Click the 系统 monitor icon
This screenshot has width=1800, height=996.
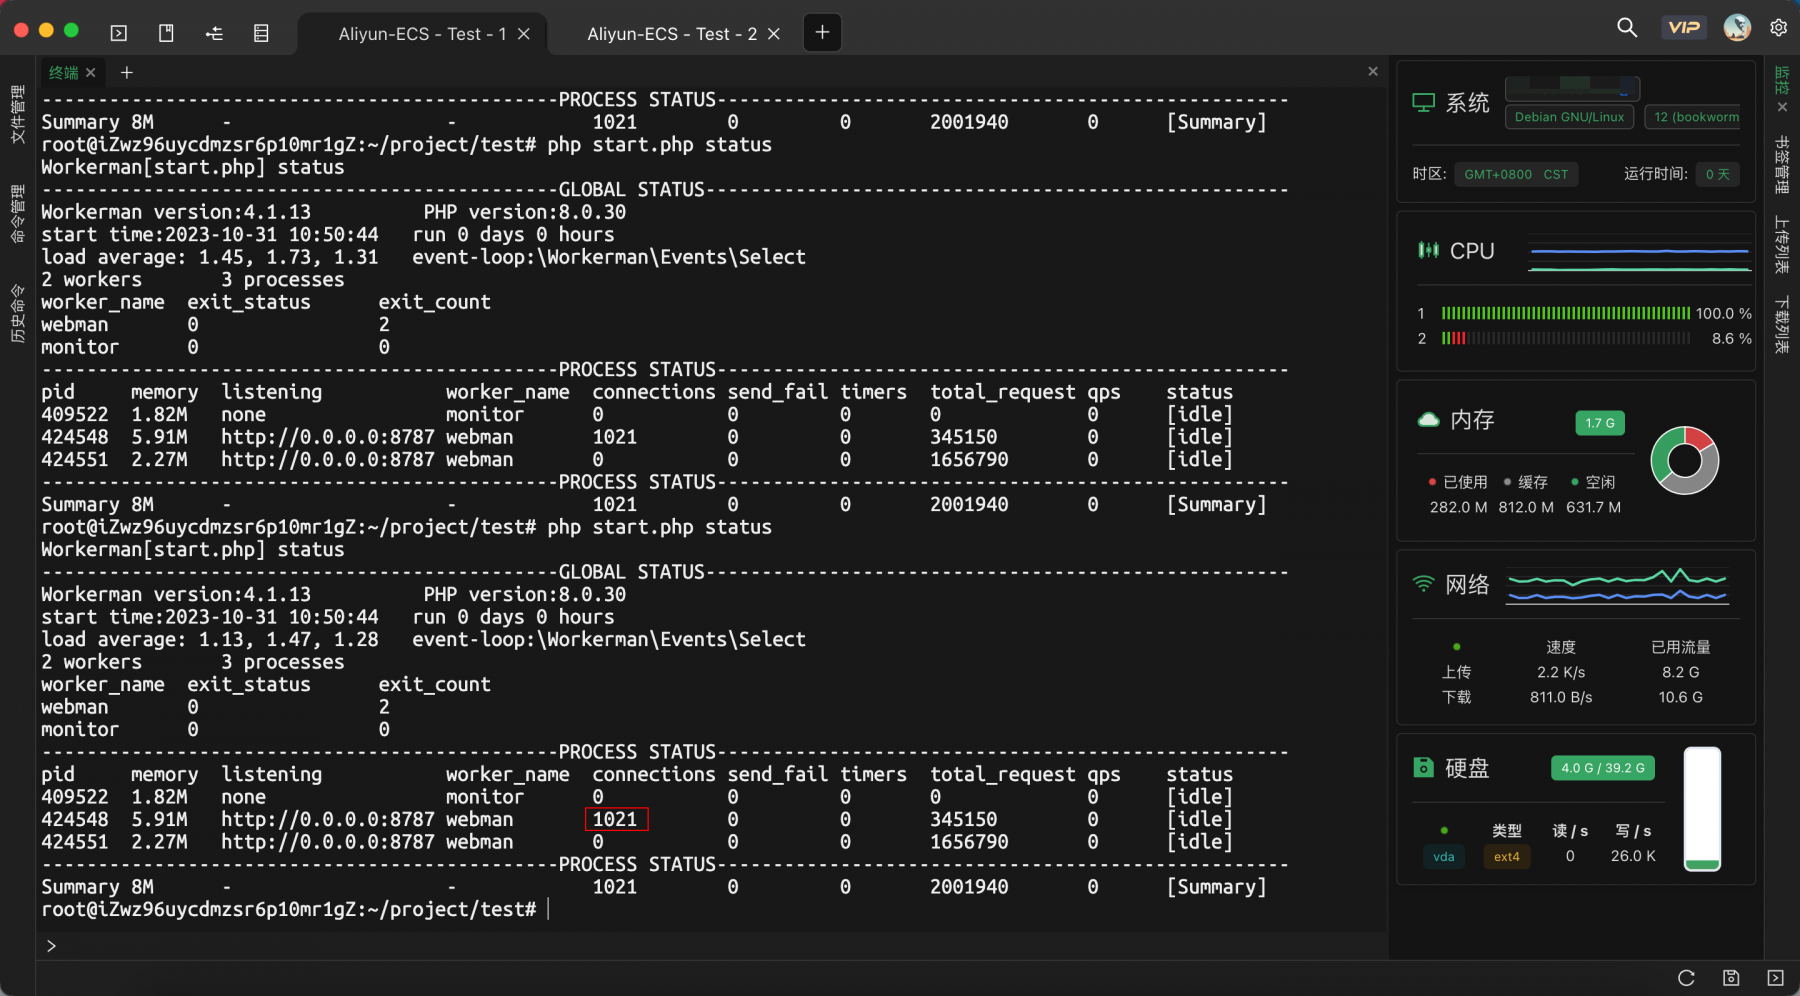point(1423,102)
